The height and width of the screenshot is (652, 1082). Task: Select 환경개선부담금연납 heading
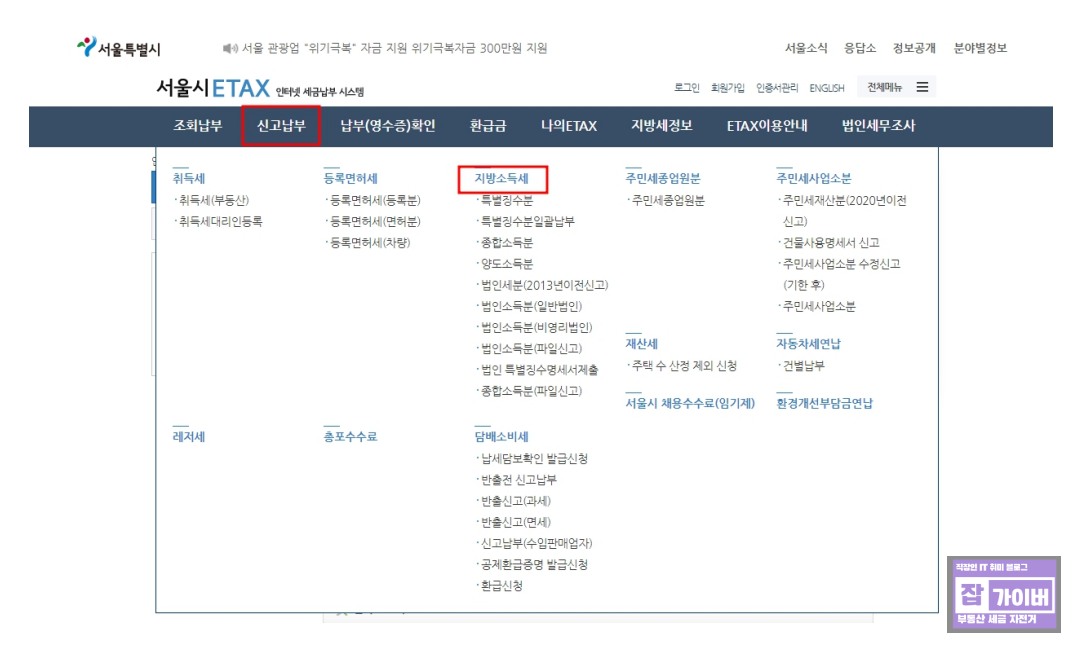(x=824, y=403)
